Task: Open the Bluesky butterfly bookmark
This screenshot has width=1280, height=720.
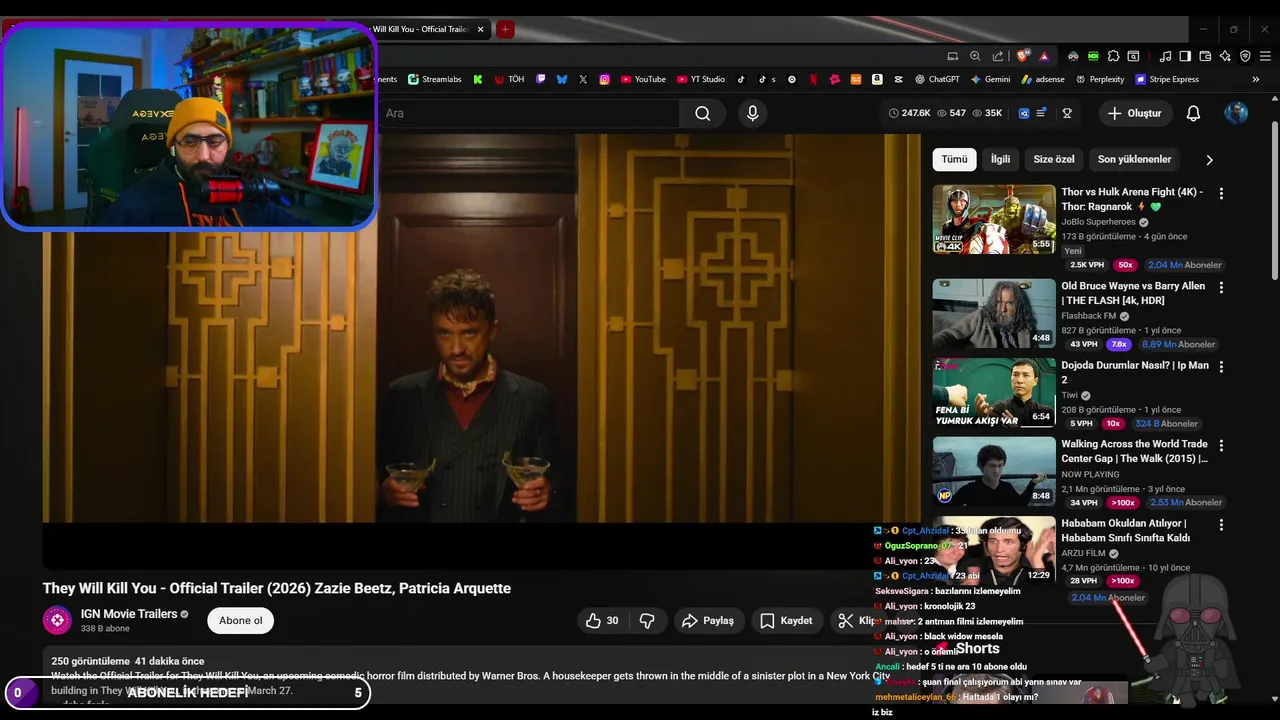Action: 562,79
